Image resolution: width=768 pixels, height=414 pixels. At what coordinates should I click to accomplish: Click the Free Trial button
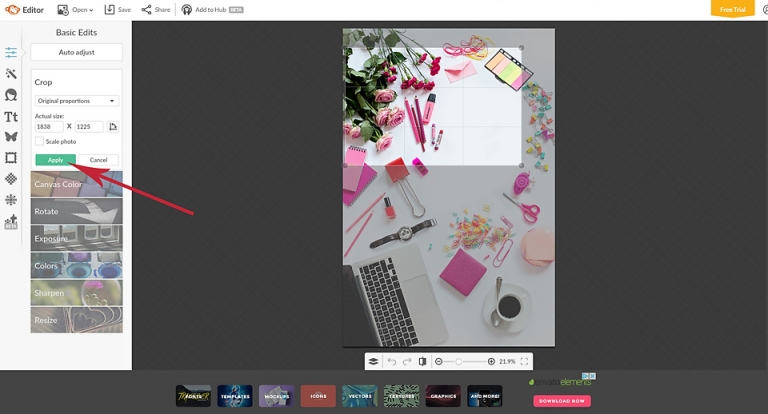[x=733, y=9]
